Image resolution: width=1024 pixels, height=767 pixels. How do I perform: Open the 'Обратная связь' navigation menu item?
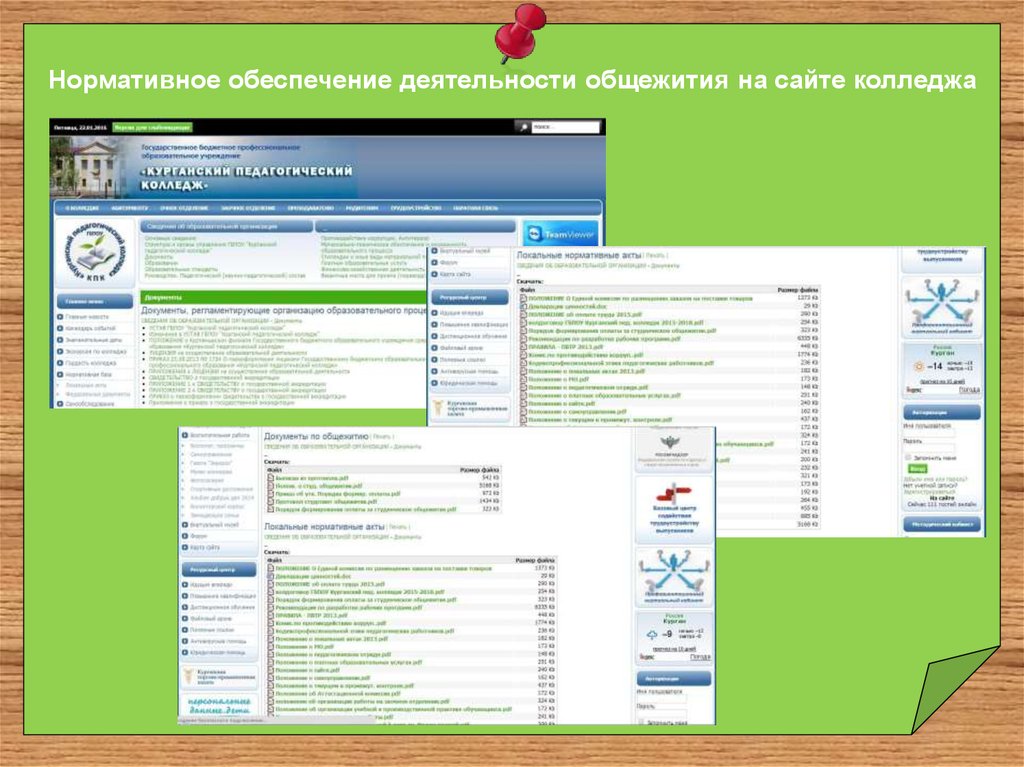(475, 208)
